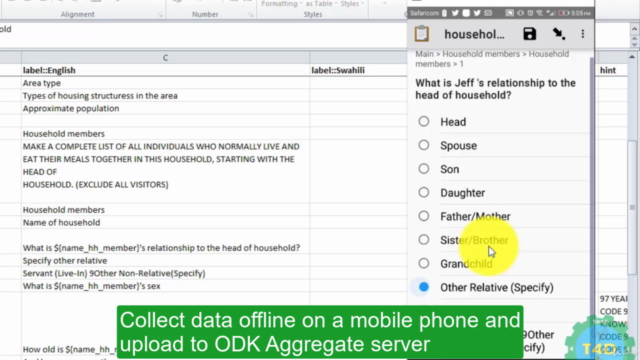The image size is (640, 360).
Task: Click Excel vertical scrollbar thumb
Action: [x=632, y=207]
